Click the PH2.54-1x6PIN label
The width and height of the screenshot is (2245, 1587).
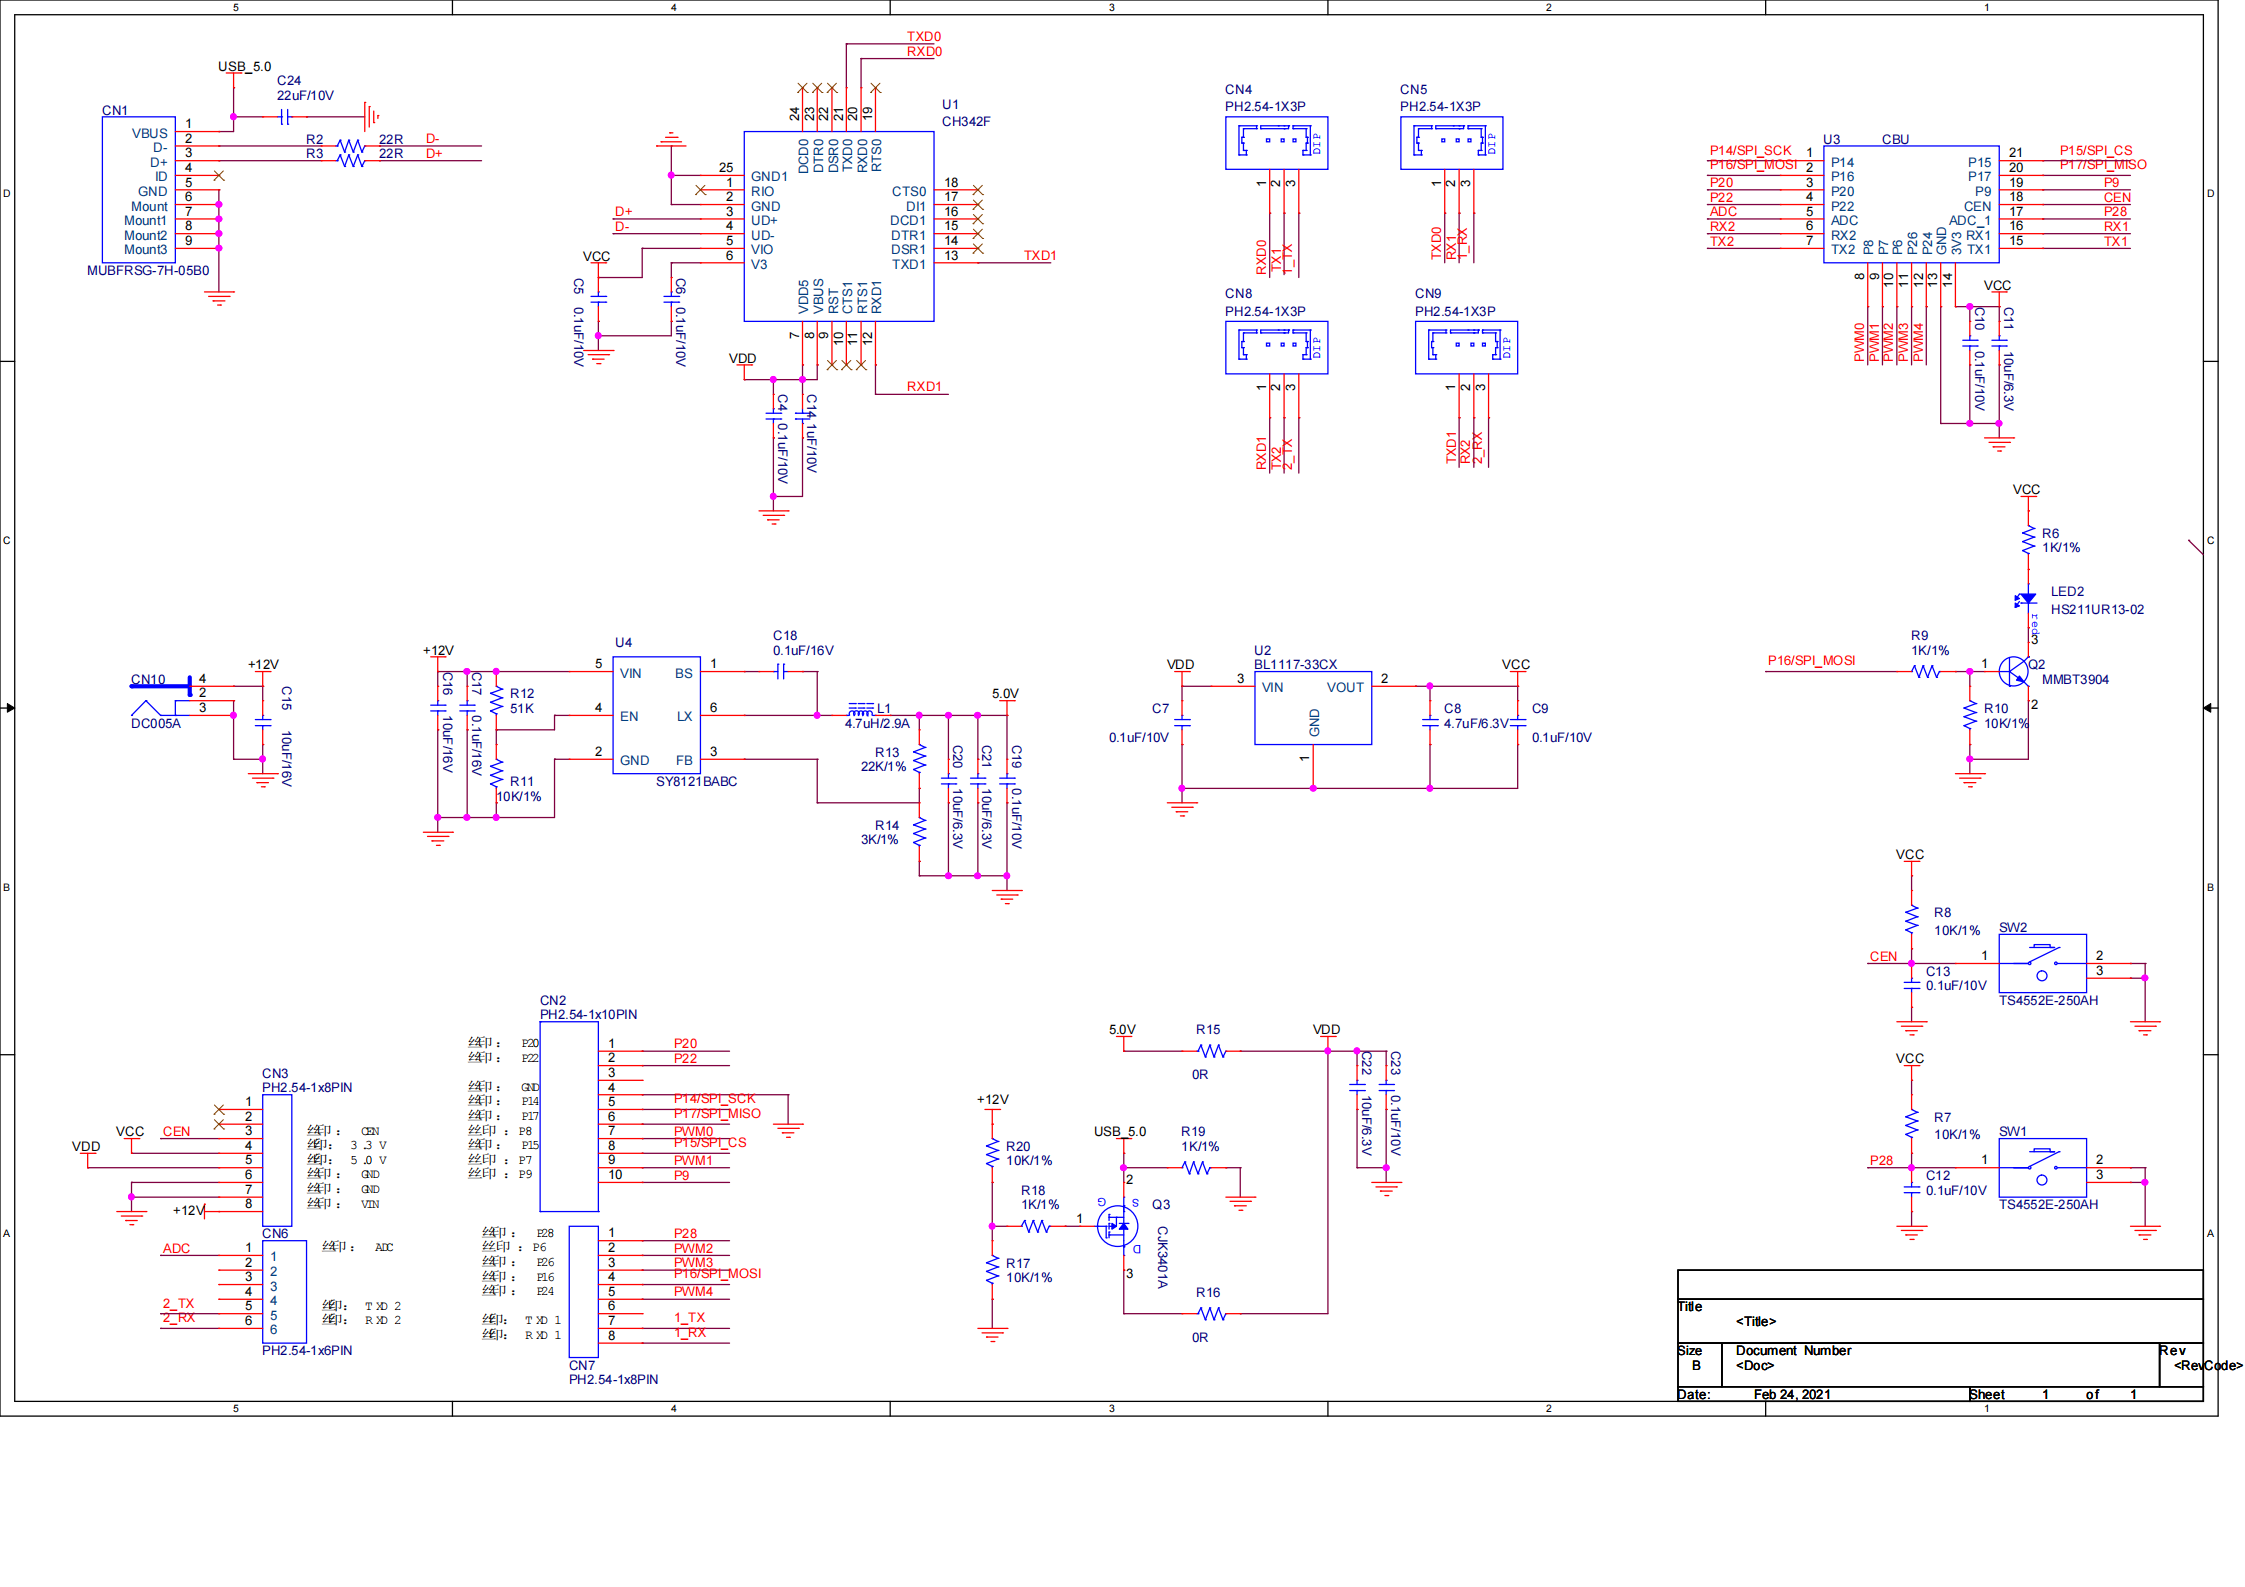click(x=307, y=1351)
